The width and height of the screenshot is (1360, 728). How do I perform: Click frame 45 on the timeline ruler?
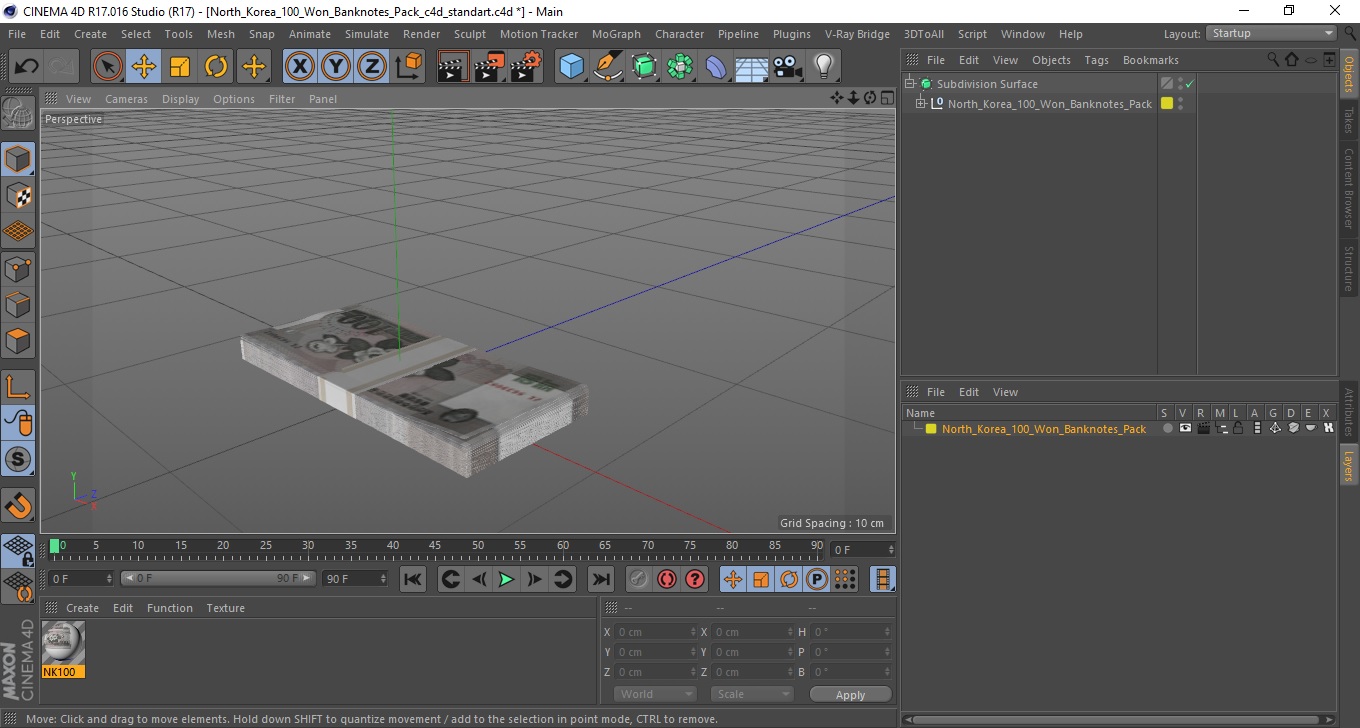click(x=436, y=547)
